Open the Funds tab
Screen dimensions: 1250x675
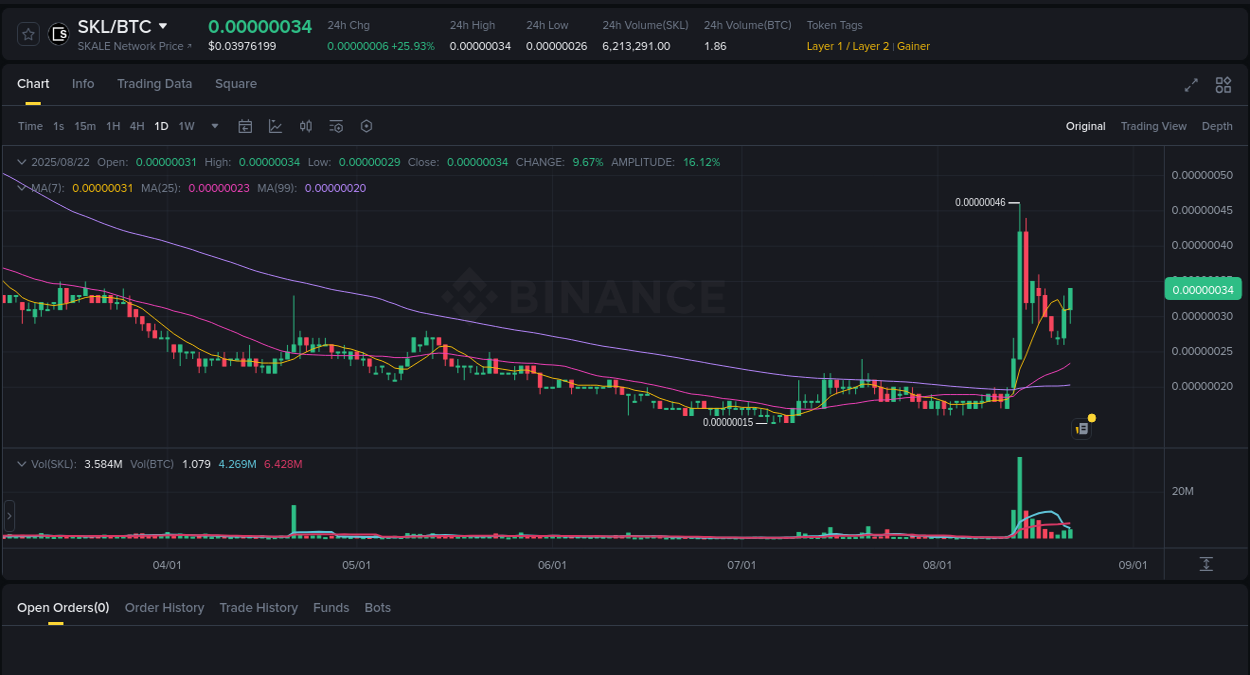(331, 608)
